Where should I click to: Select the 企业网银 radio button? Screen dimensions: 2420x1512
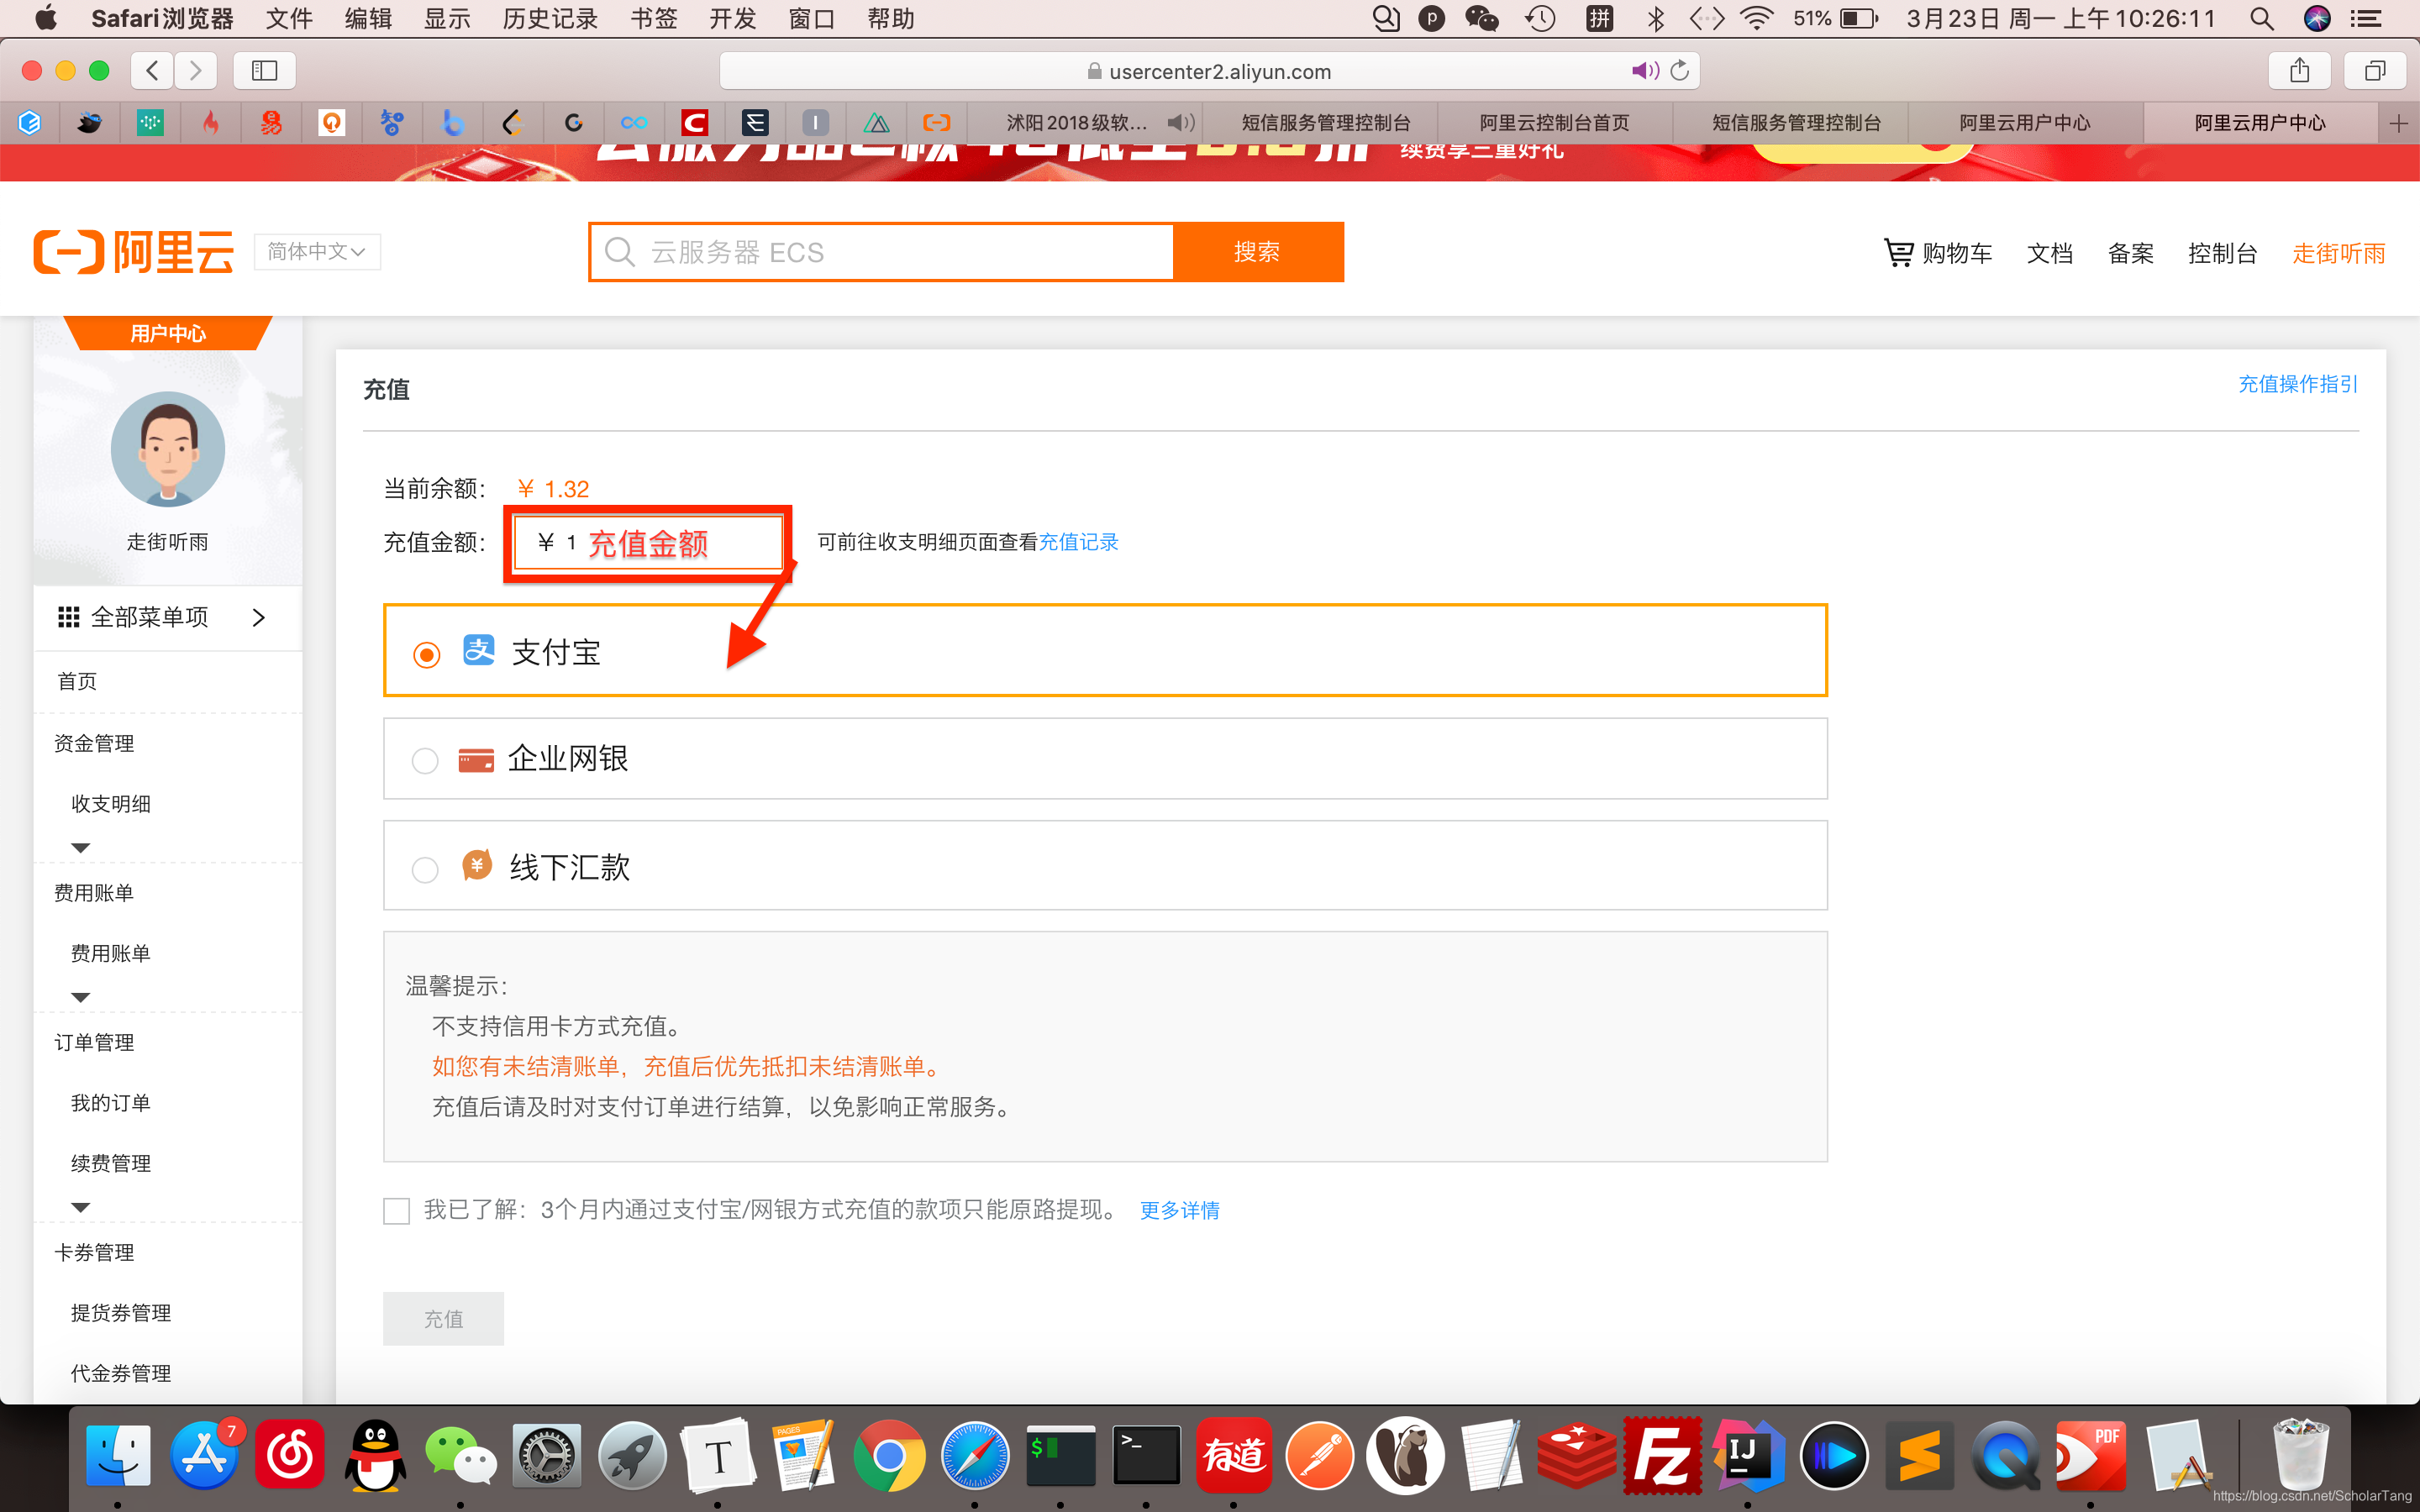pyautogui.click(x=425, y=761)
